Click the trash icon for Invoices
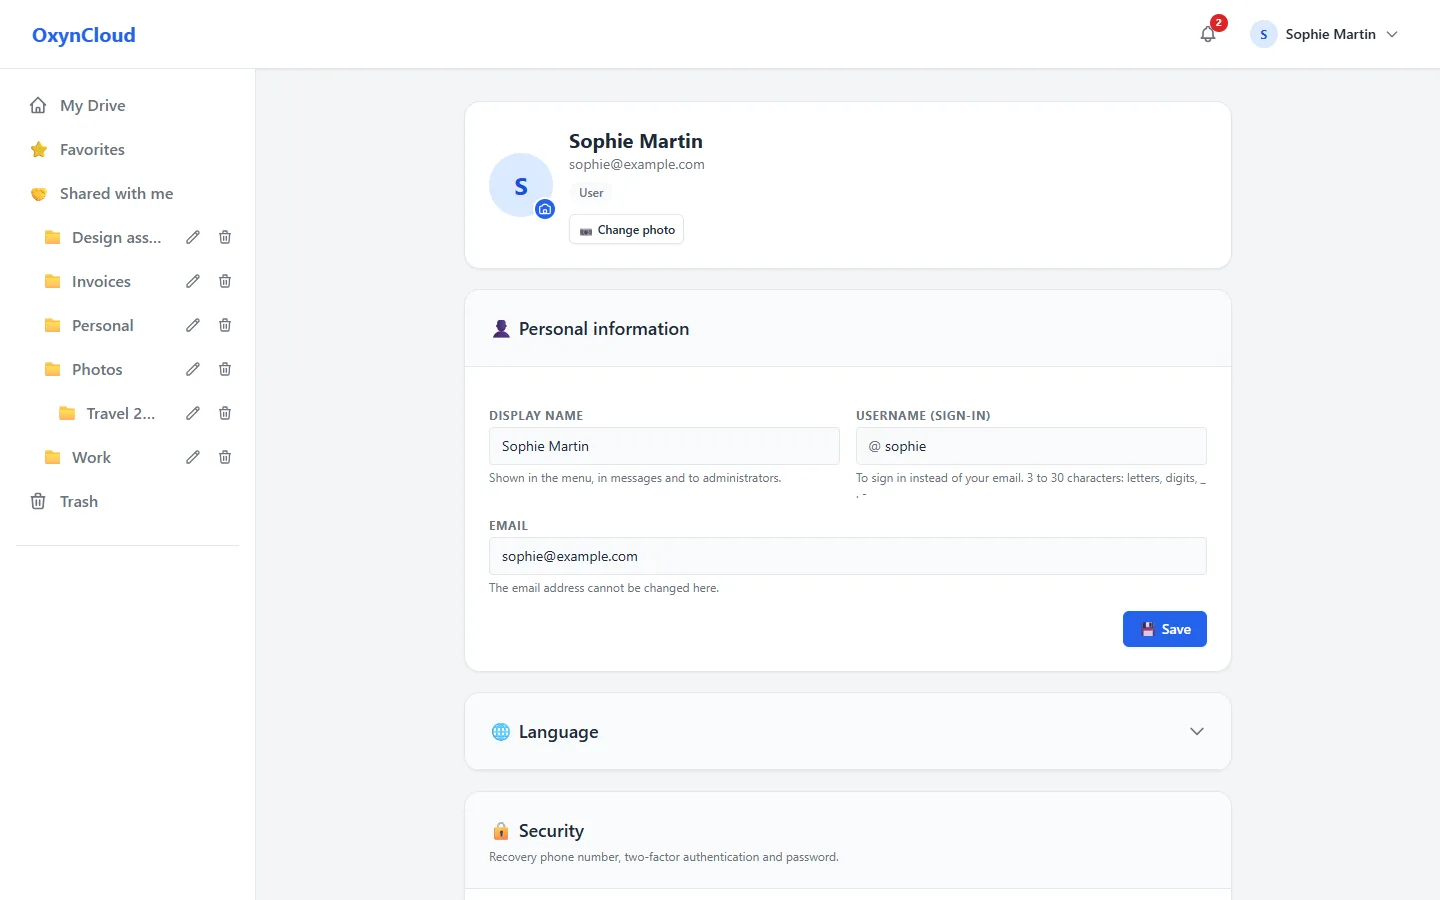This screenshot has height=900, width=1440. coord(225,281)
